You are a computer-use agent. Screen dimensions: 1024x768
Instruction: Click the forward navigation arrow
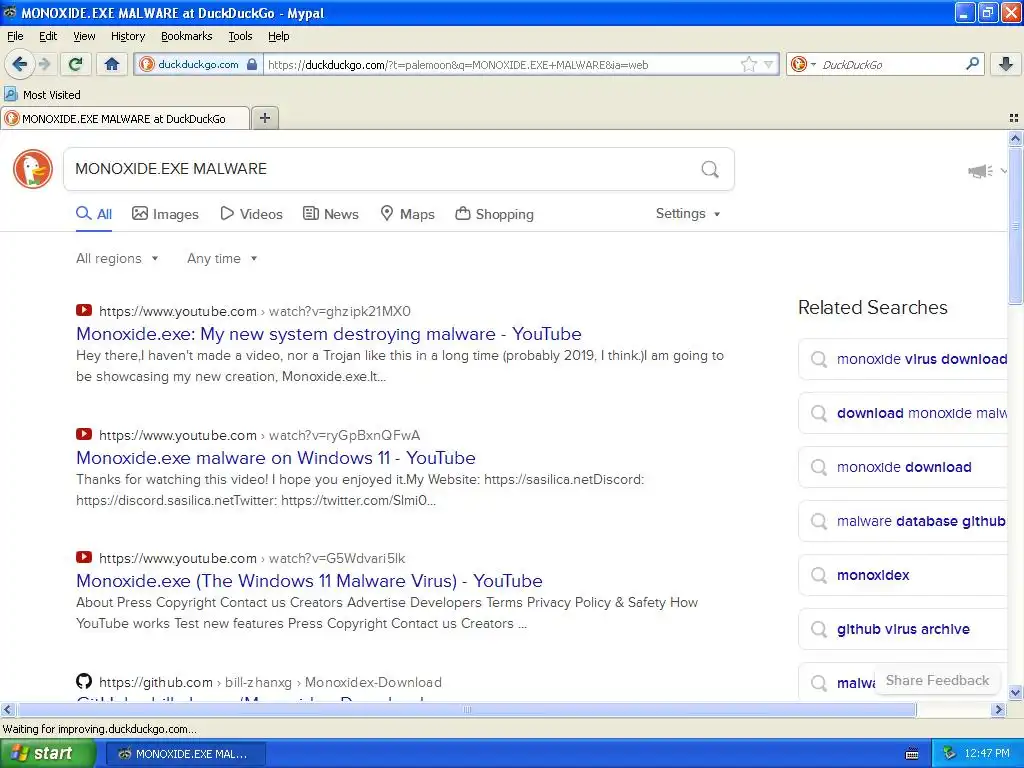tap(44, 64)
